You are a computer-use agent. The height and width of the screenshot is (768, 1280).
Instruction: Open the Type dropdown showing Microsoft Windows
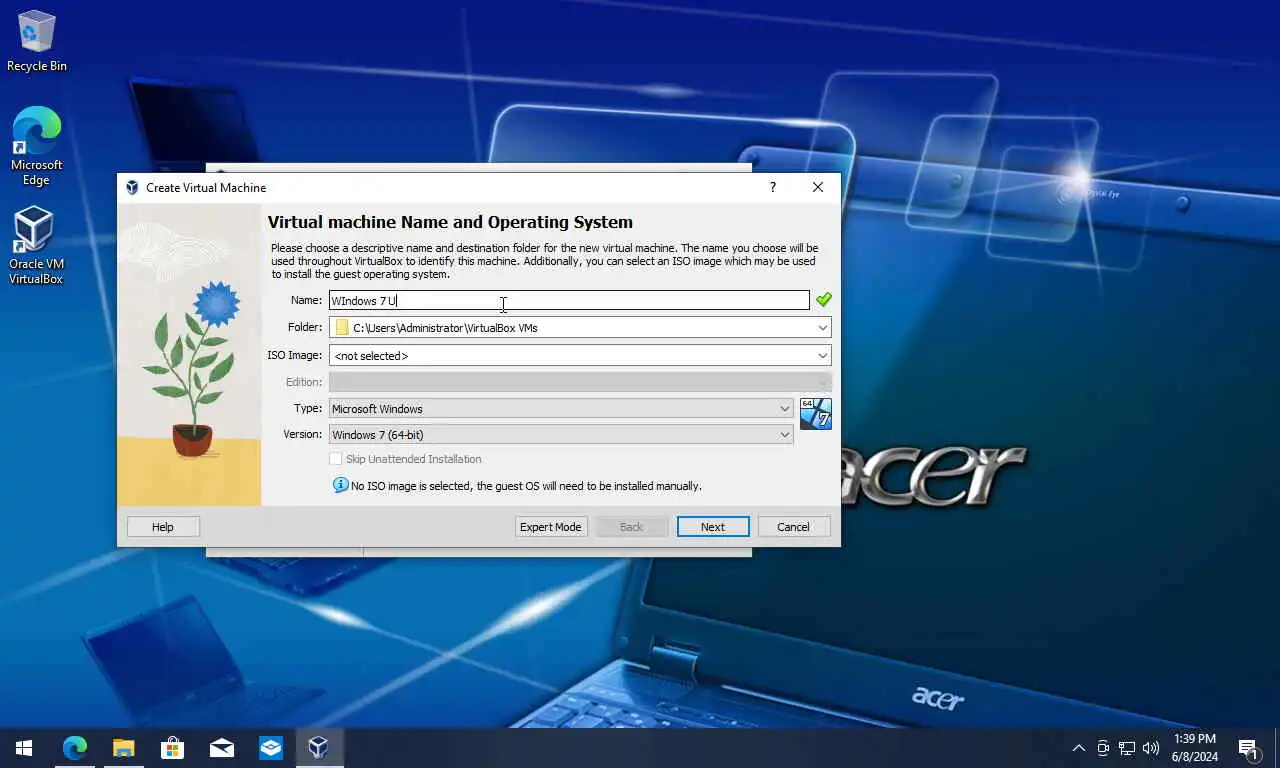tap(561, 408)
